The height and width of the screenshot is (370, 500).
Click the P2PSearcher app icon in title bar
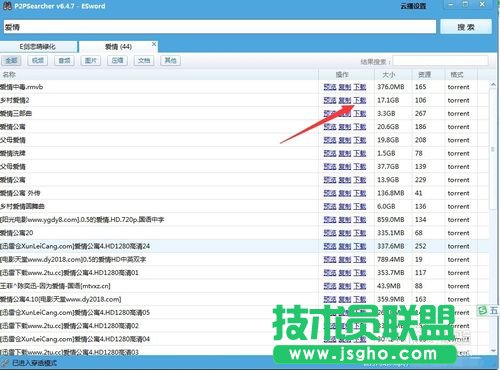tap(7, 6)
